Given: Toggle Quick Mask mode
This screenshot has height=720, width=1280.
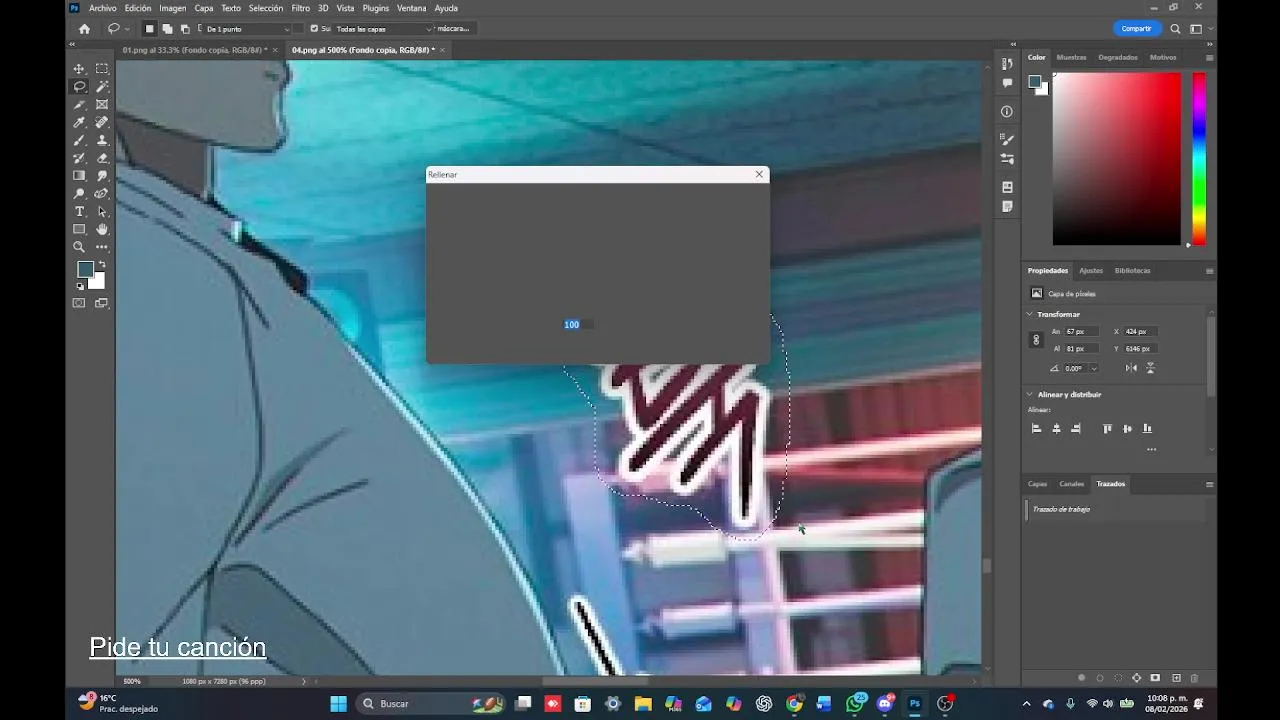Looking at the screenshot, I should point(79,303).
